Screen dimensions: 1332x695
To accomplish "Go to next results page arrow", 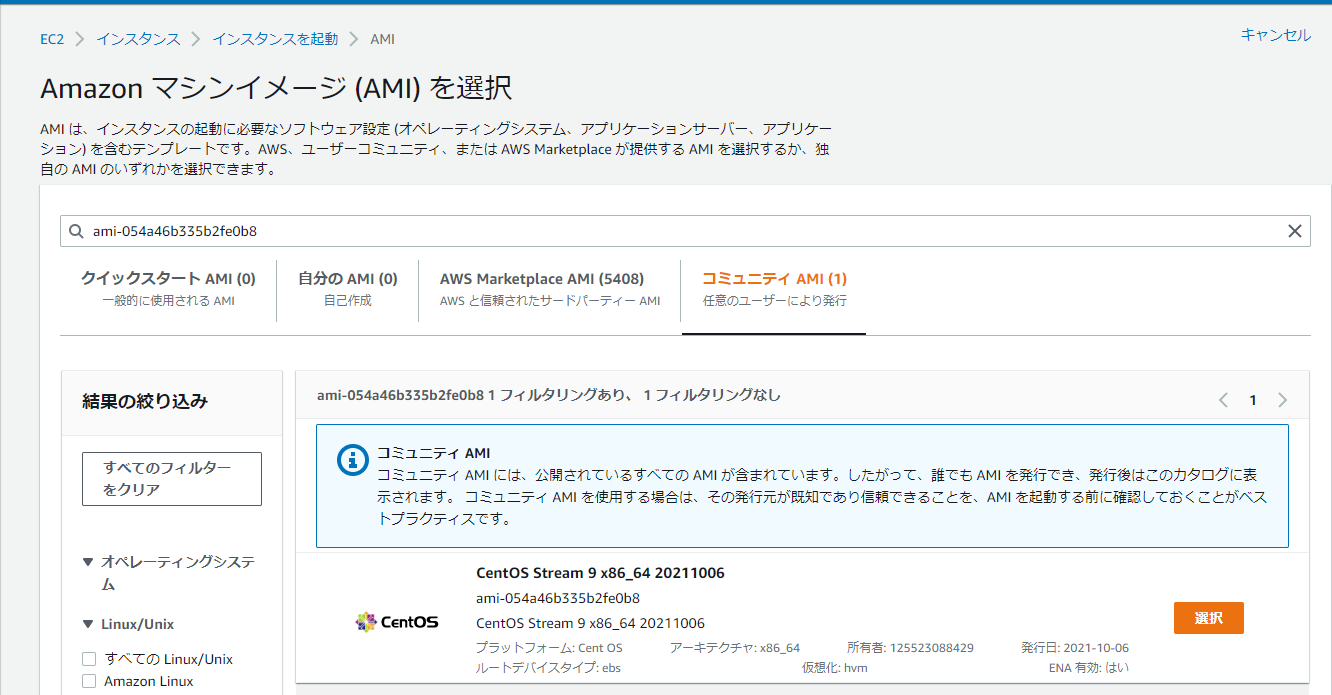I will (1283, 400).
